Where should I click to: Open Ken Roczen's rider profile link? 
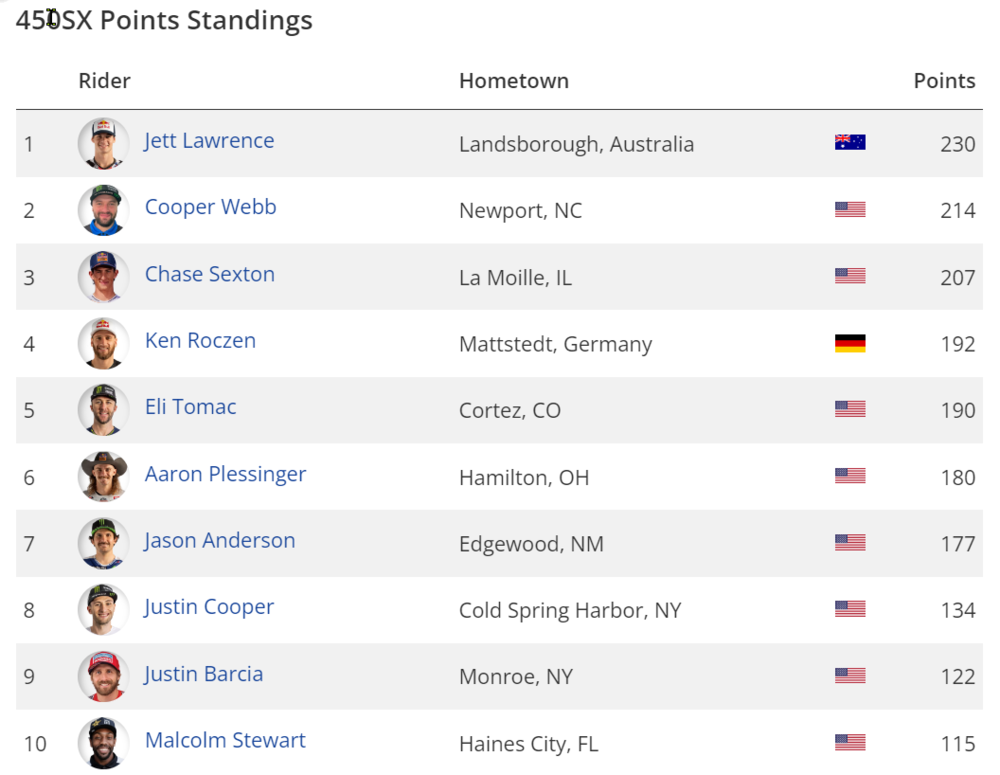click(200, 340)
